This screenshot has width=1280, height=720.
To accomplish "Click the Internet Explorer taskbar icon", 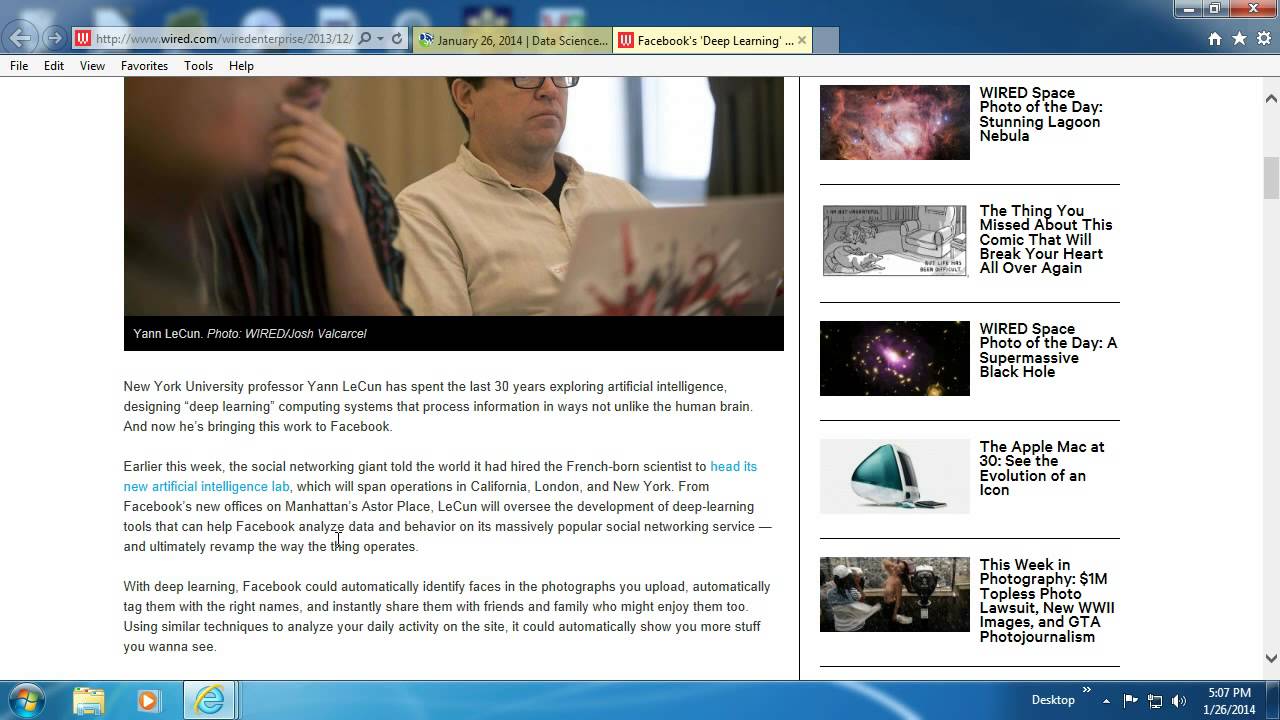I will click(209, 700).
